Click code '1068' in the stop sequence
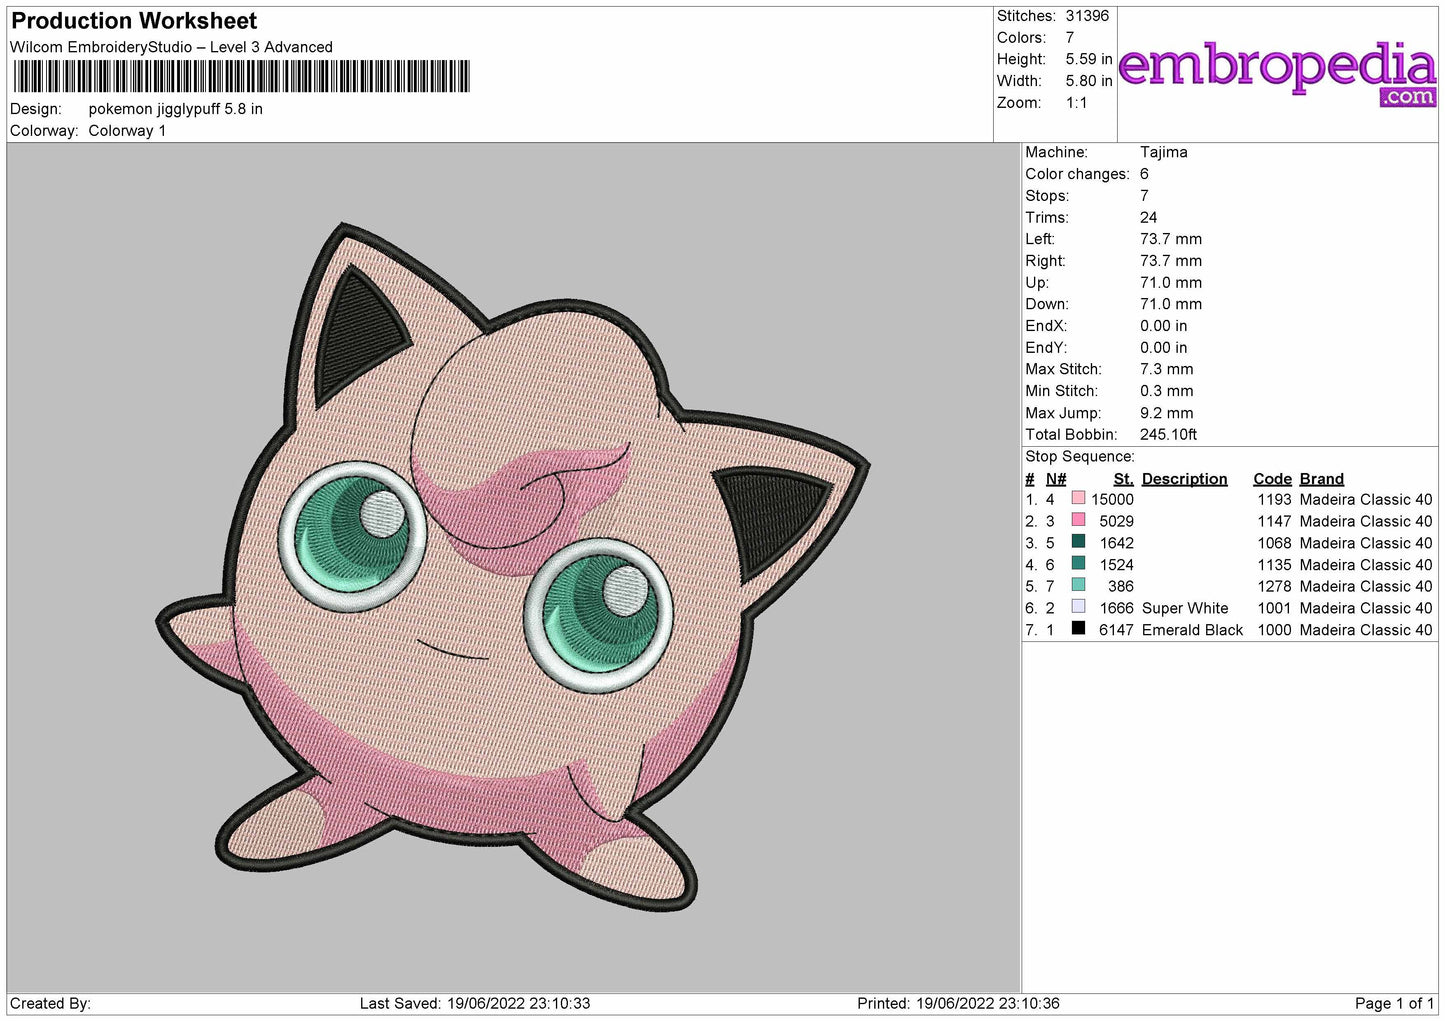 tap(1274, 544)
